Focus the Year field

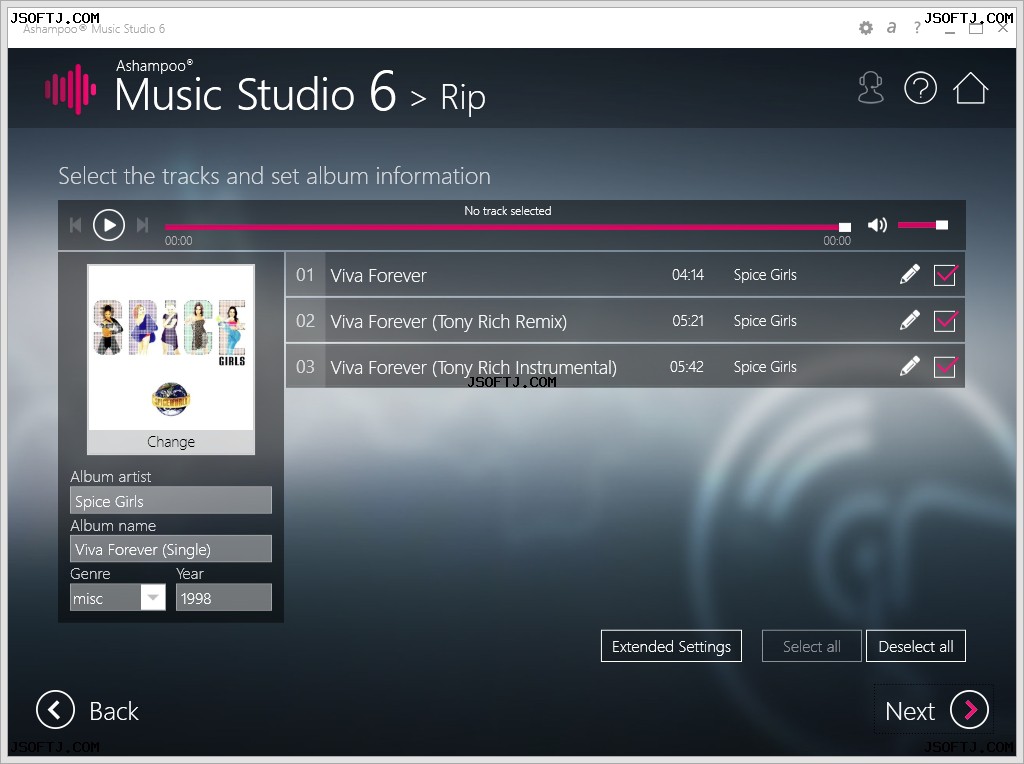(x=223, y=597)
